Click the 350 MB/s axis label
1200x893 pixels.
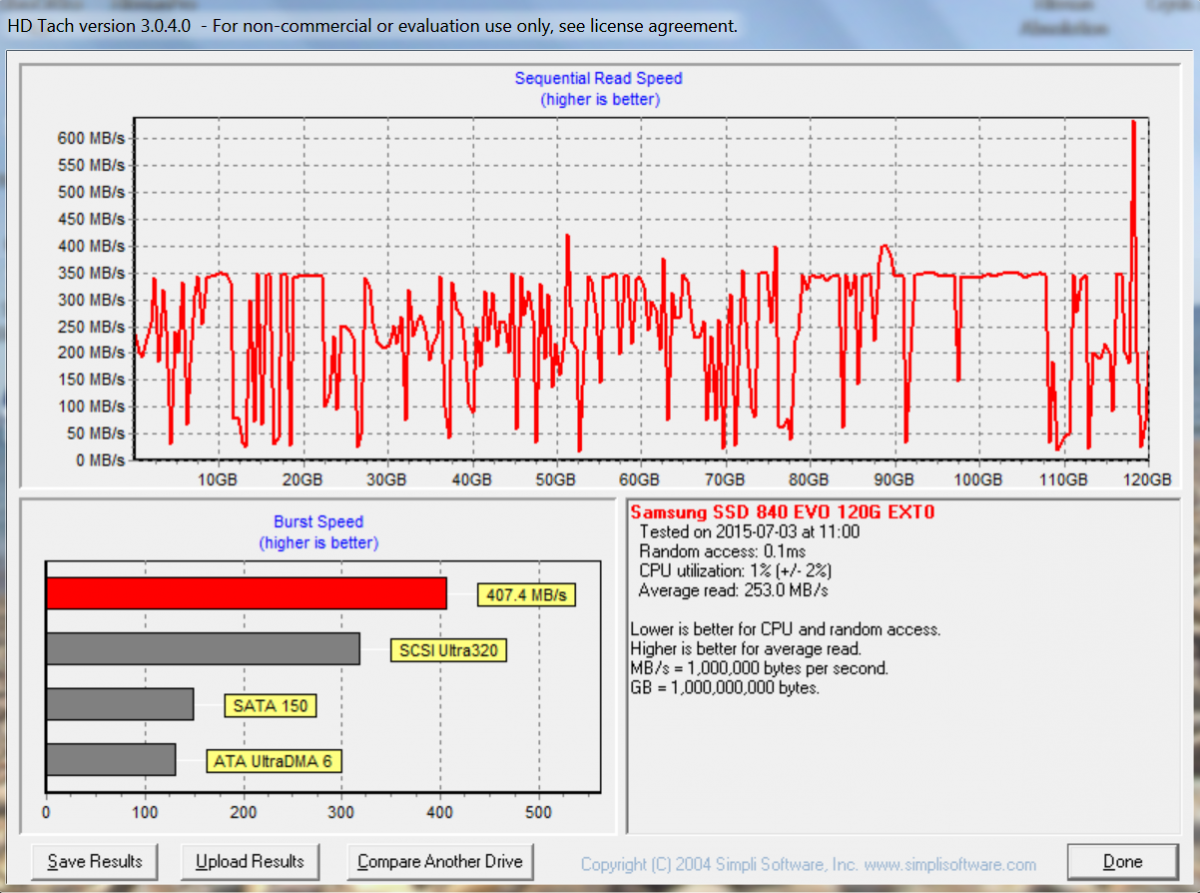(90, 273)
